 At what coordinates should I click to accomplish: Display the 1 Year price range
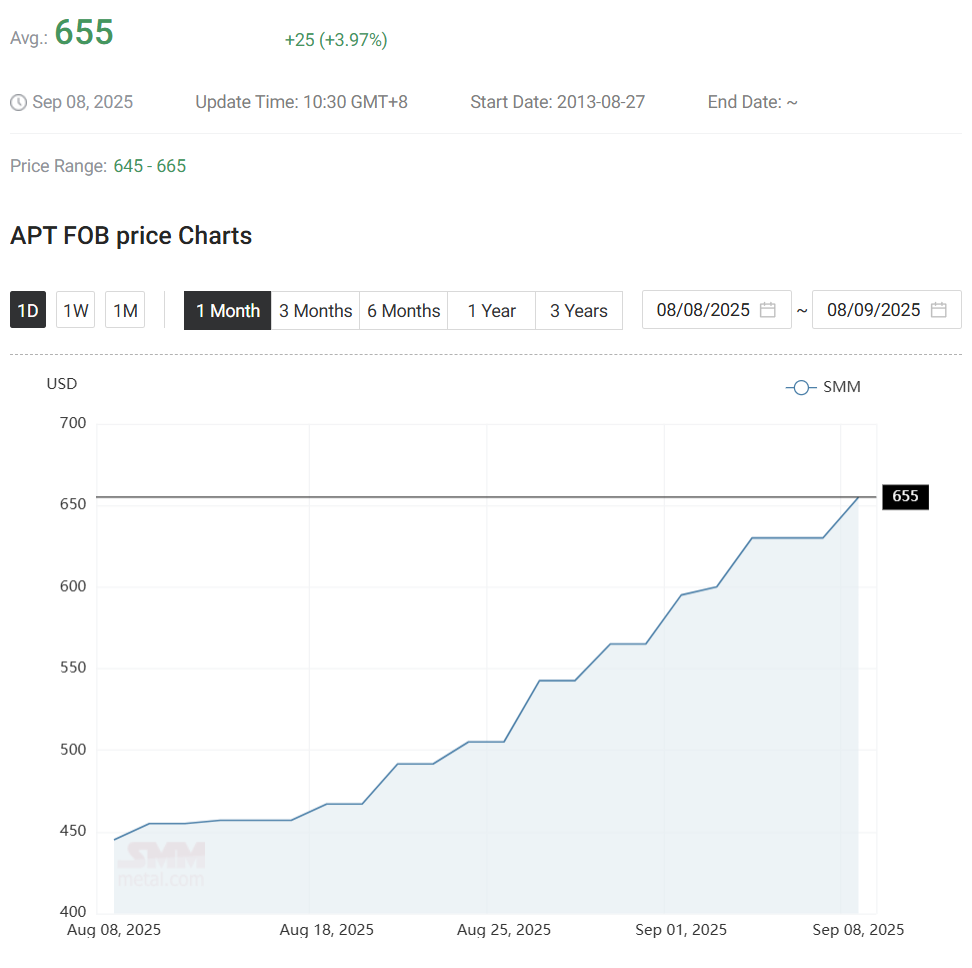point(491,311)
